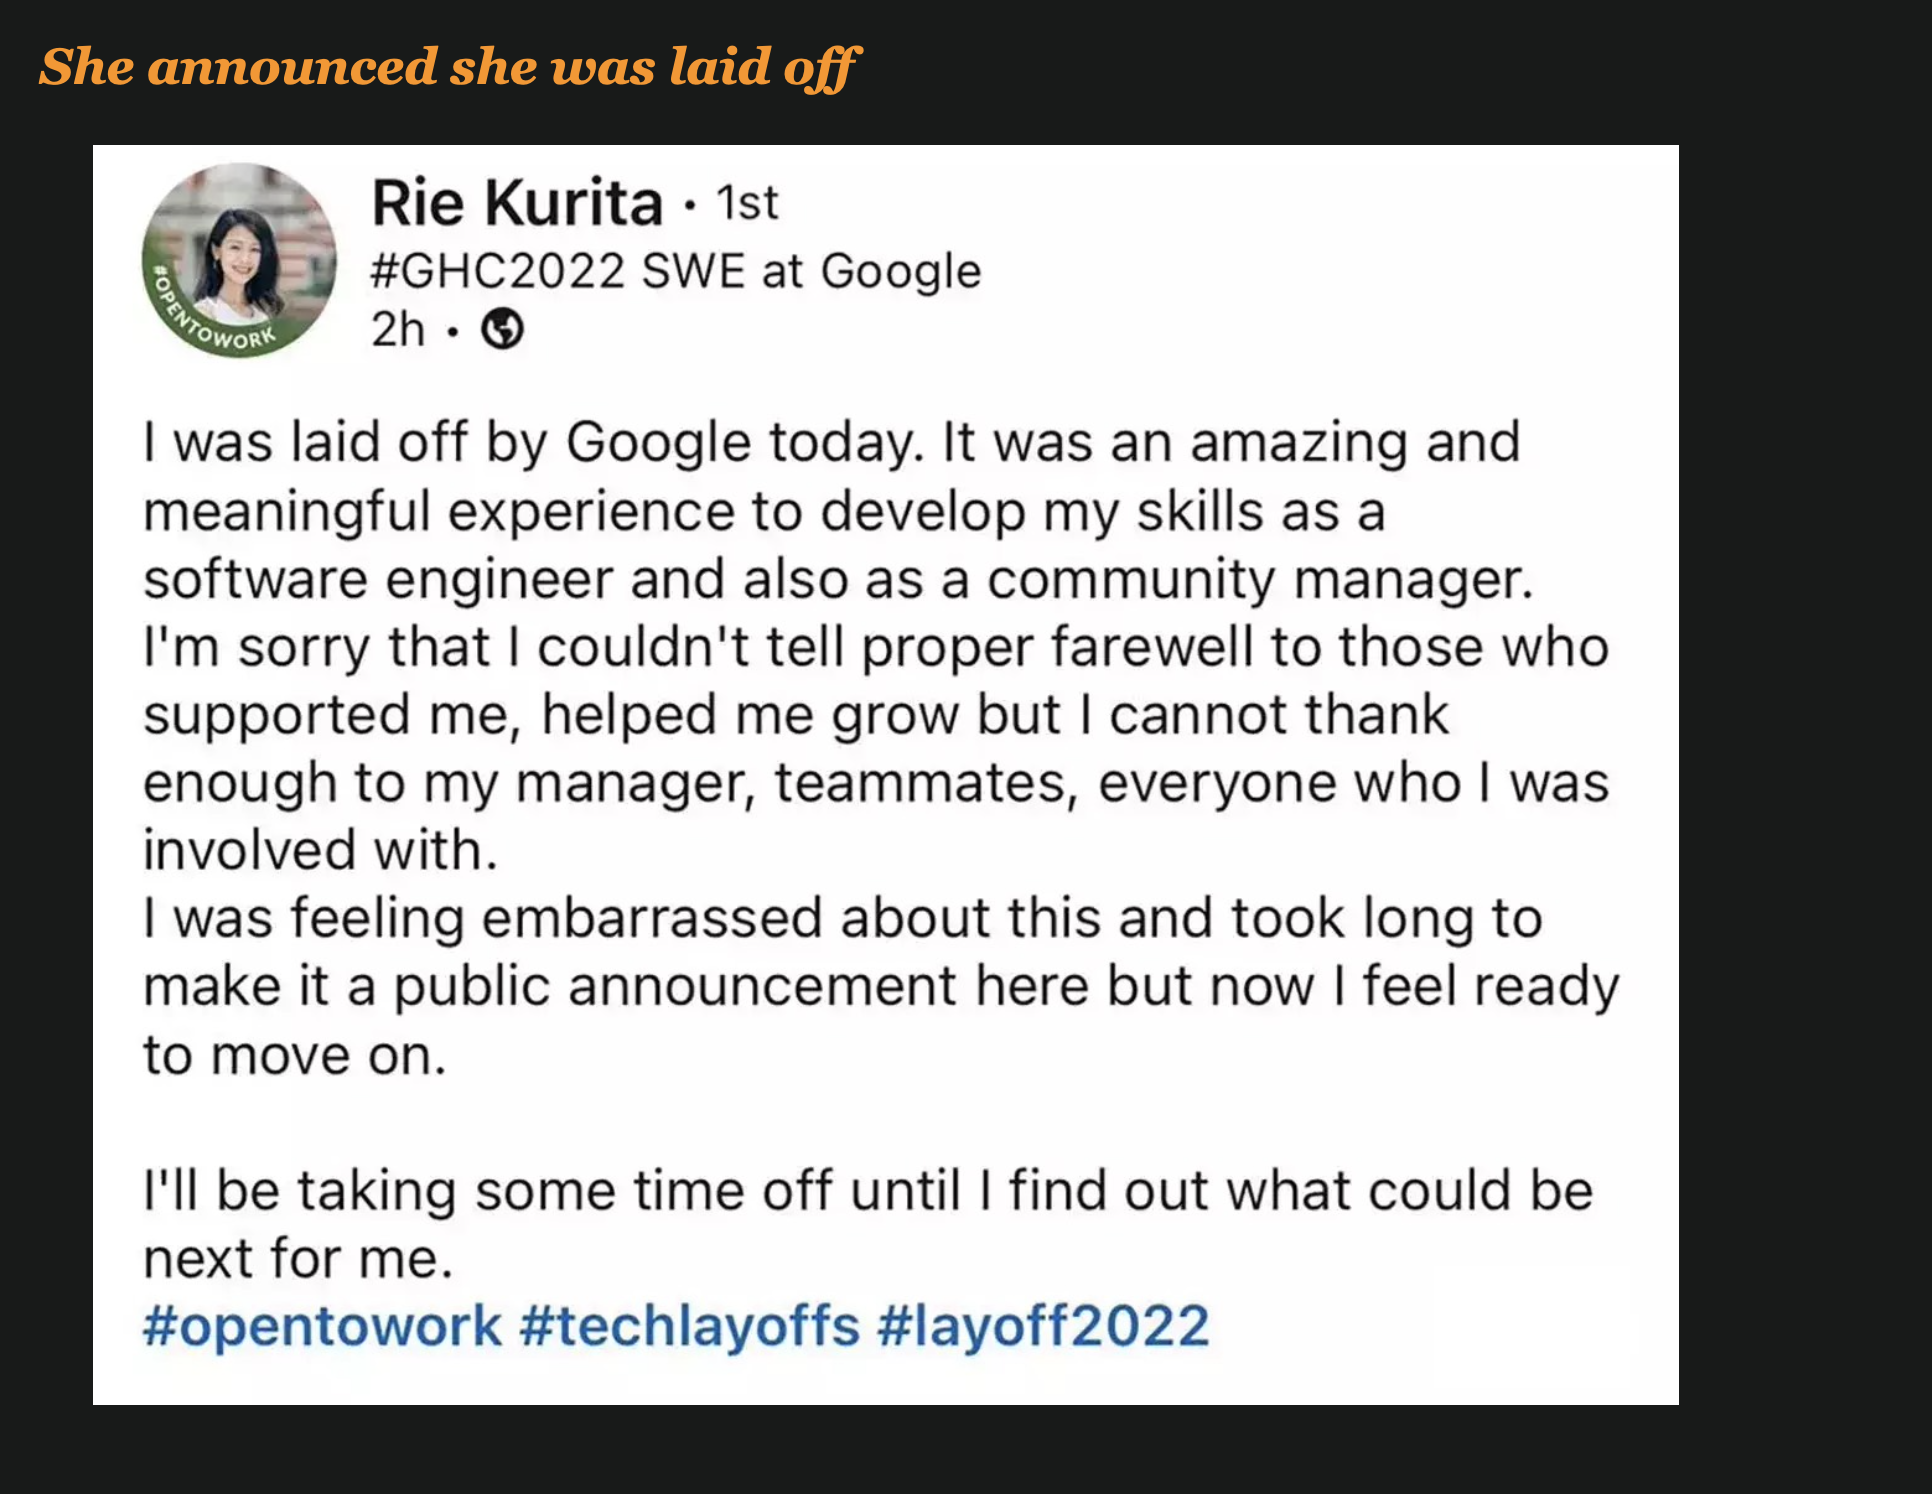Screen dimensions: 1932x1494
Task: Click the line 'to move on.'
Action: pyautogui.click(x=295, y=1055)
